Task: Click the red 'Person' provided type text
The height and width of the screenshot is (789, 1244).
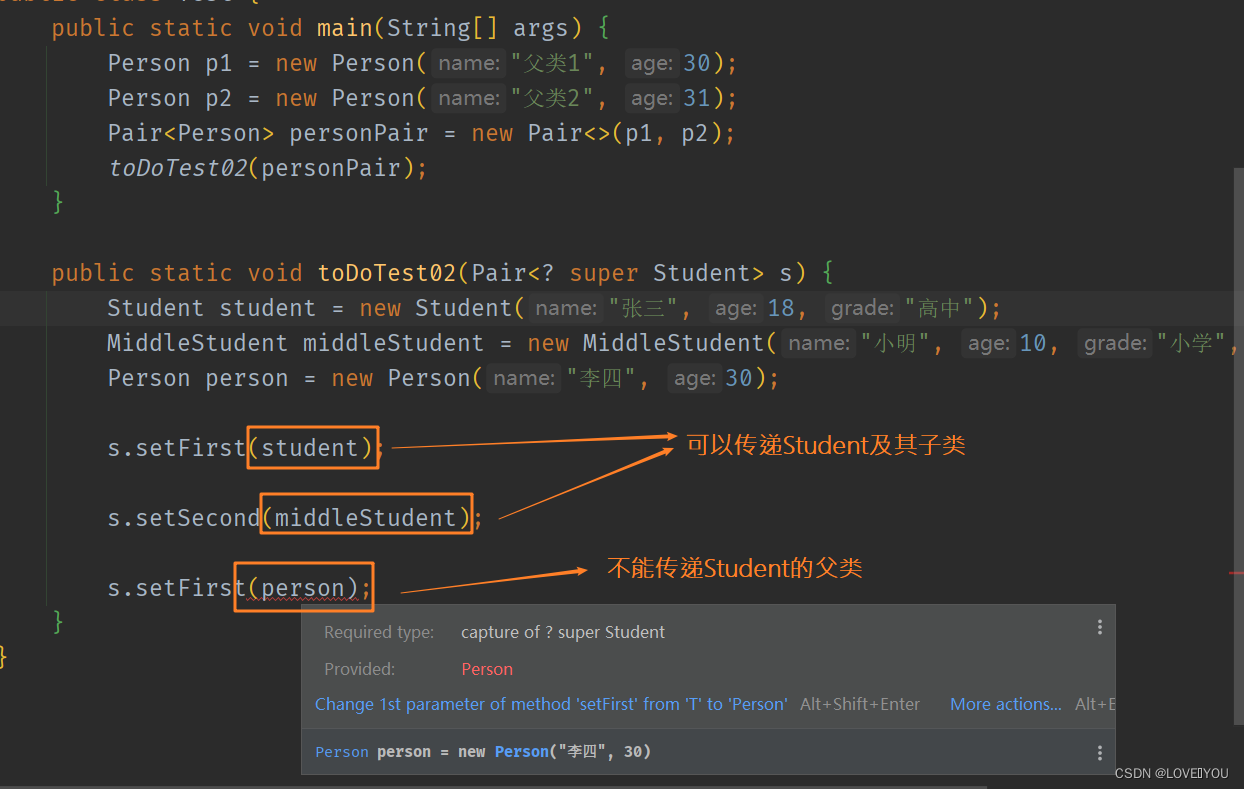Action: 487,669
